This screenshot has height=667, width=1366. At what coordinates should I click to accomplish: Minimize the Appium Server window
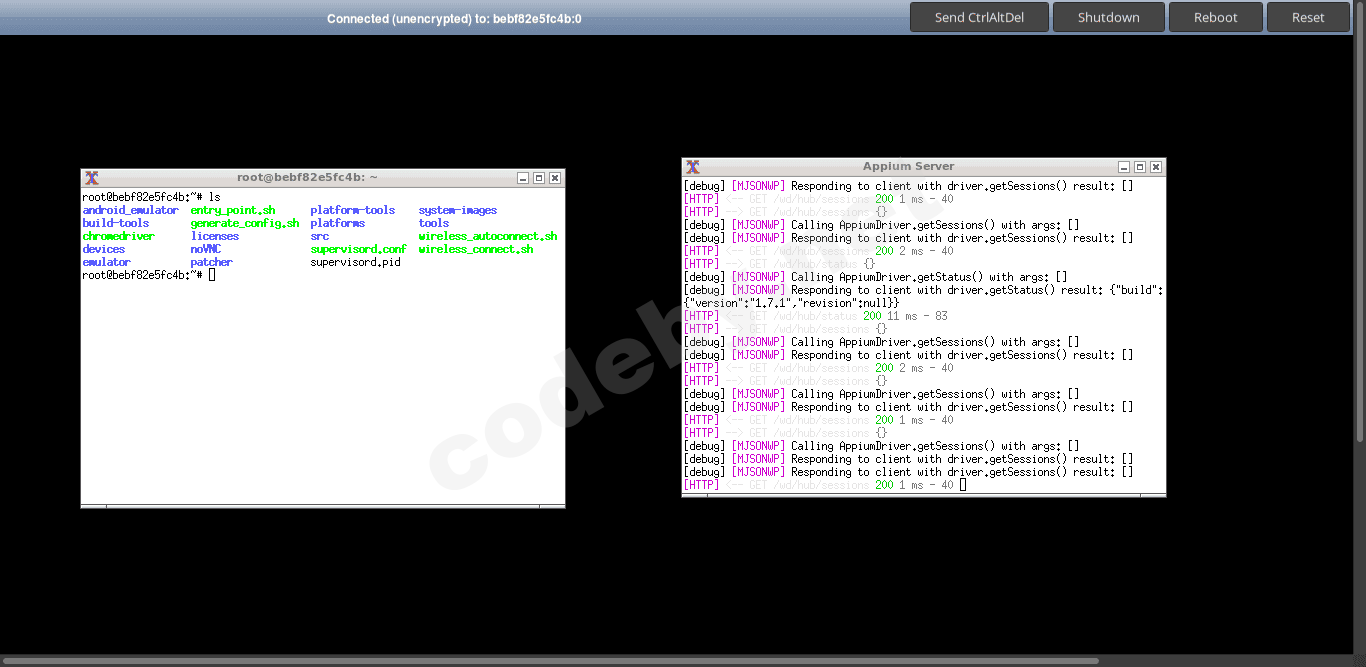pyautogui.click(x=1124, y=167)
